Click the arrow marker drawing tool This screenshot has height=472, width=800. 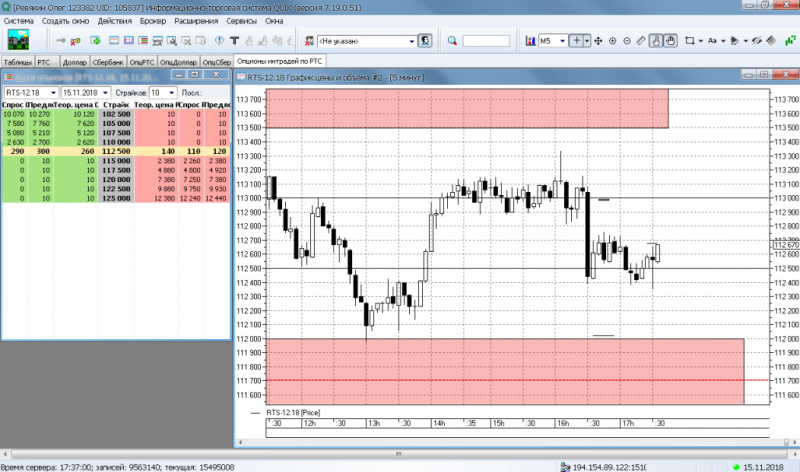pyautogui.click(x=735, y=41)
